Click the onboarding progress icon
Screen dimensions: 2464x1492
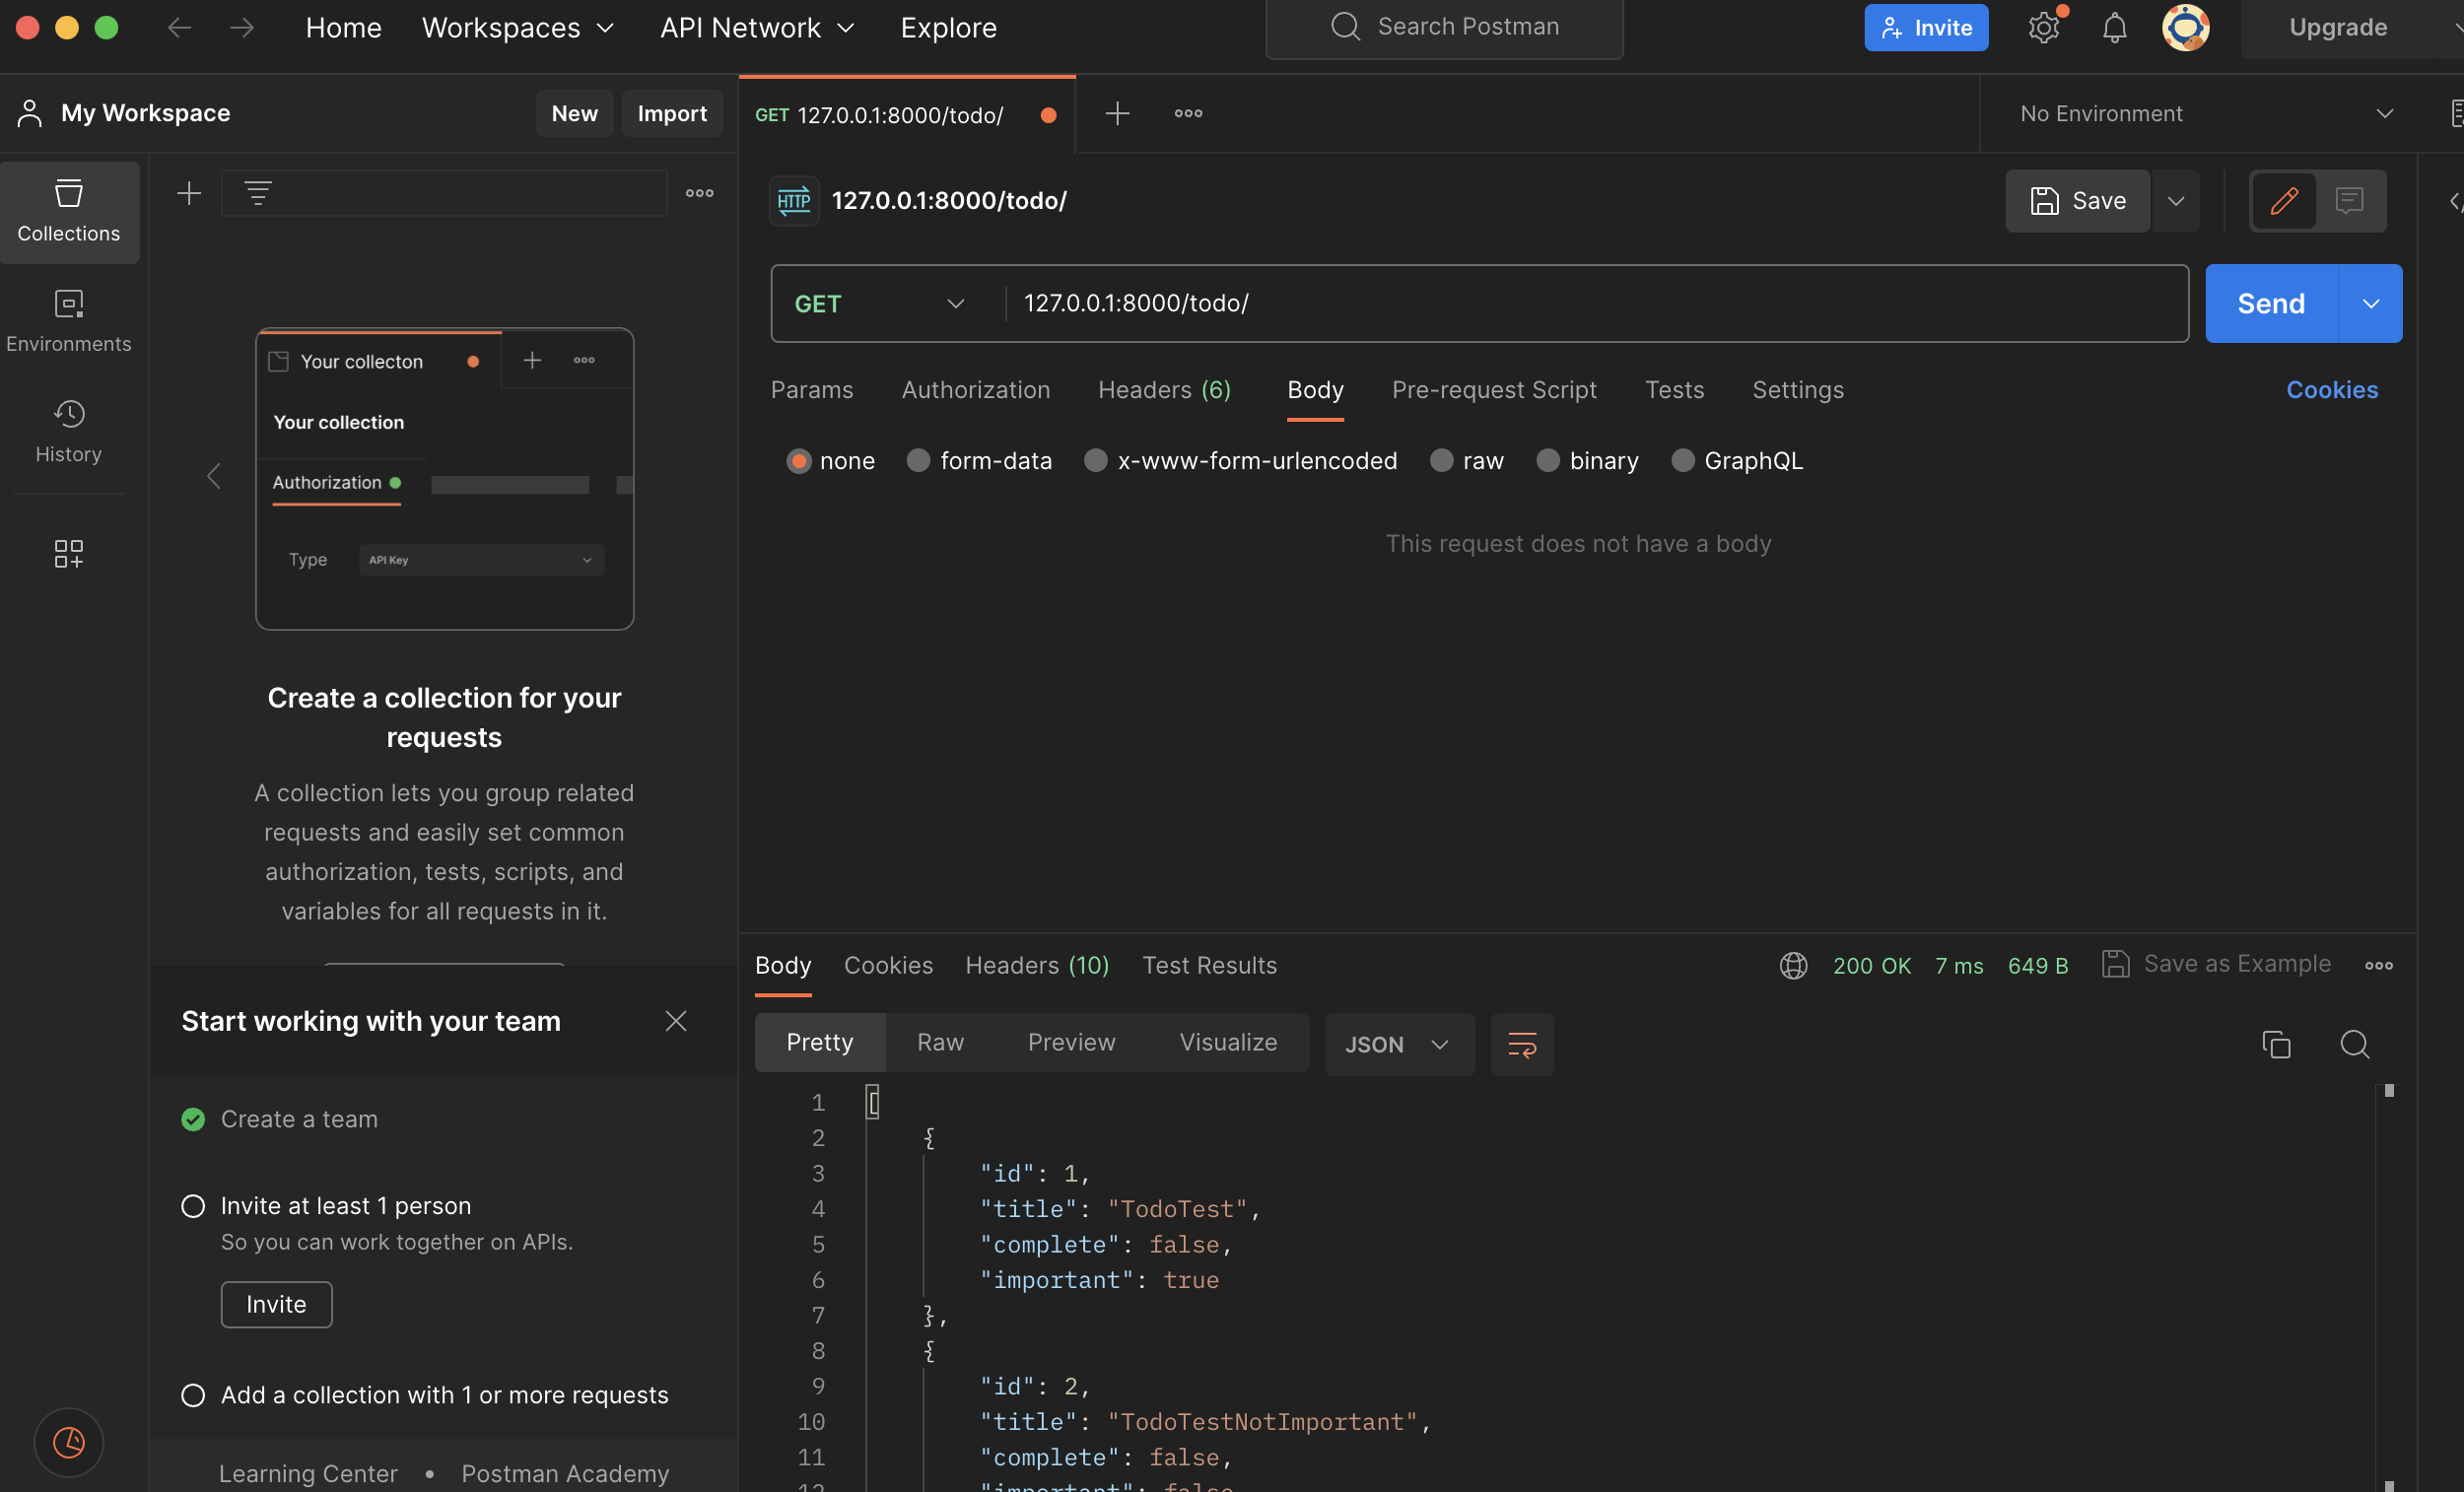[69, 1442]
